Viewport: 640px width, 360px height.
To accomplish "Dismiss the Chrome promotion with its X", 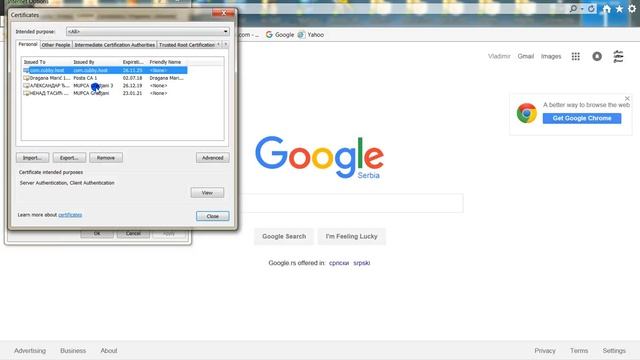I will tap(627, 98).
